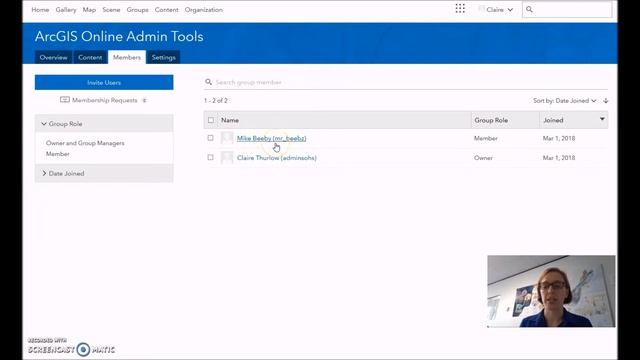Check the Claire Thurlow row checkbox
This screenshot has width=640, height=360.
pyautogui.click(x=210, y=157)
